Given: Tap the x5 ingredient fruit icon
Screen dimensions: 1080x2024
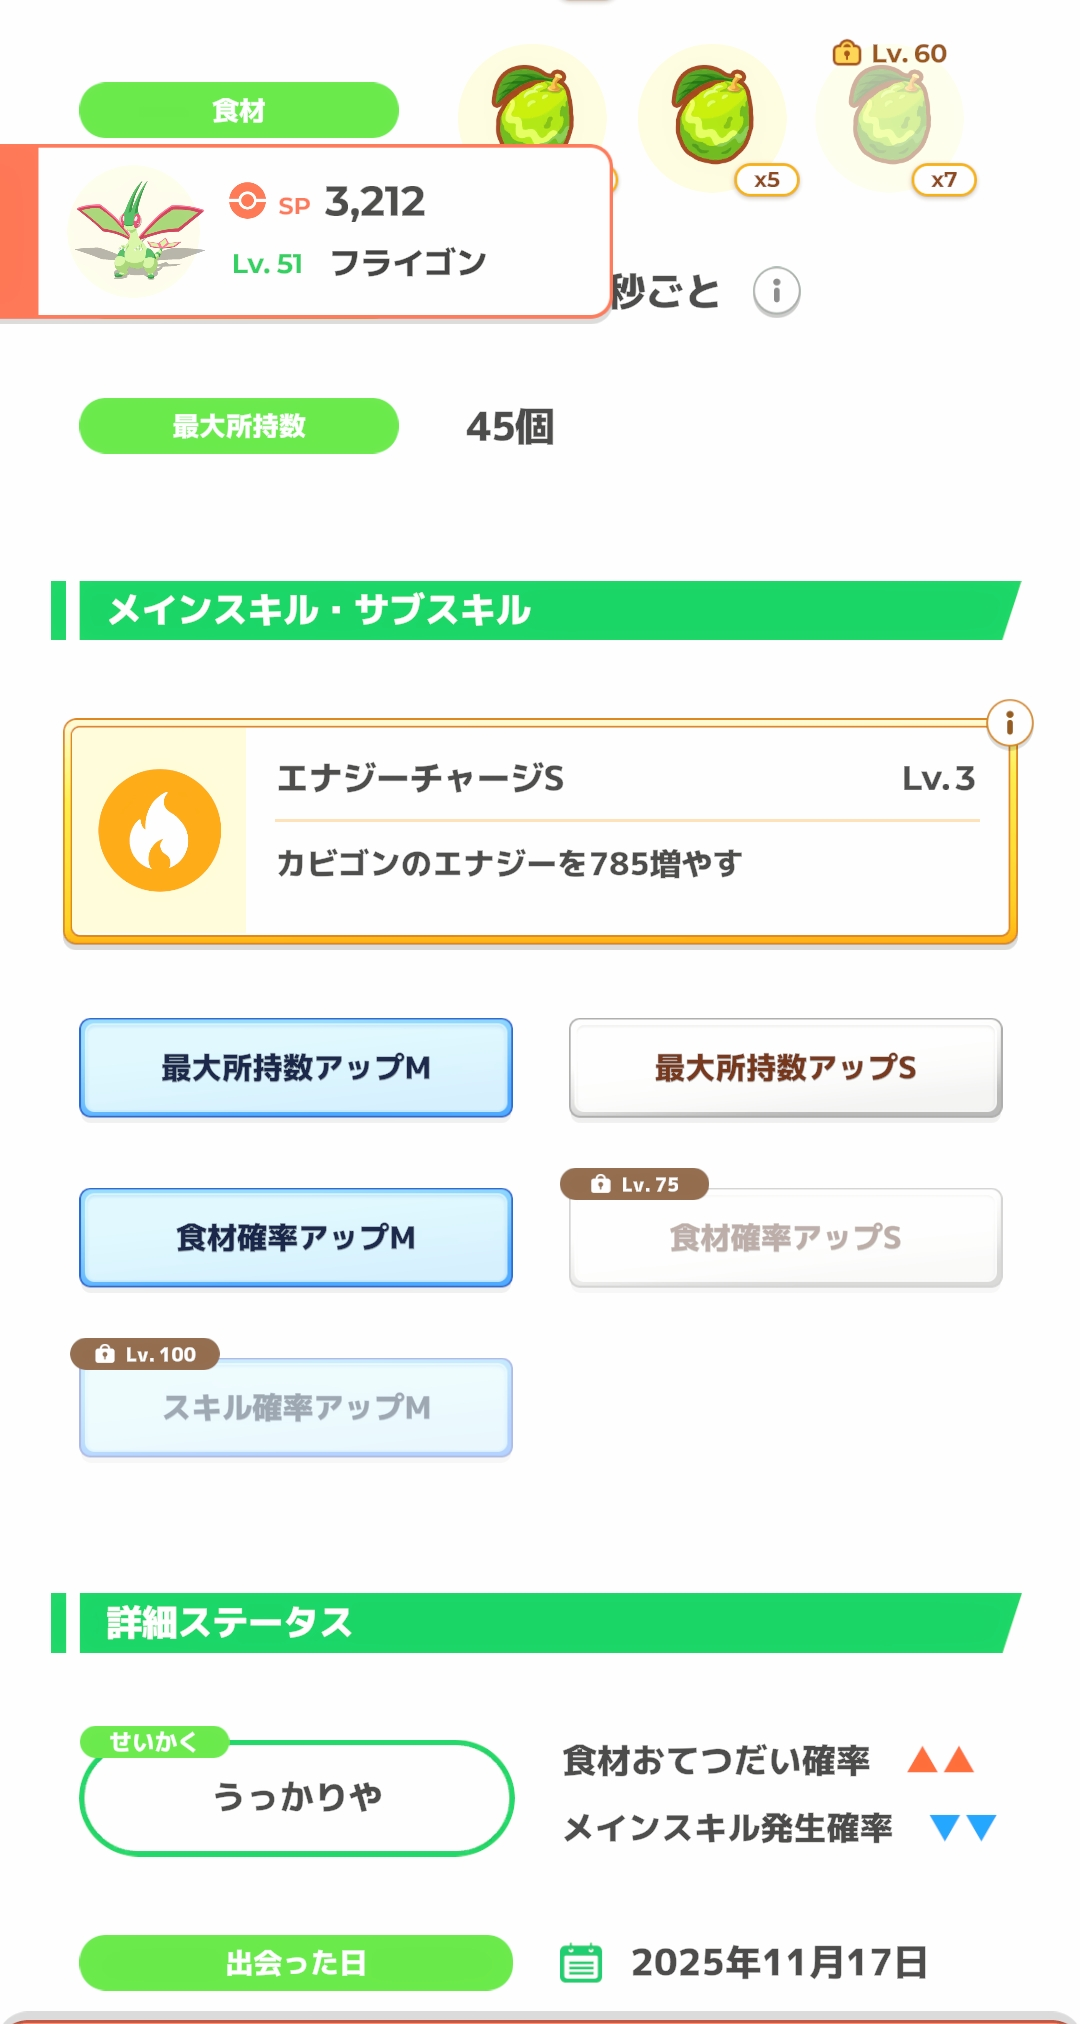Looking at the screenshot, I should point(712,116).
